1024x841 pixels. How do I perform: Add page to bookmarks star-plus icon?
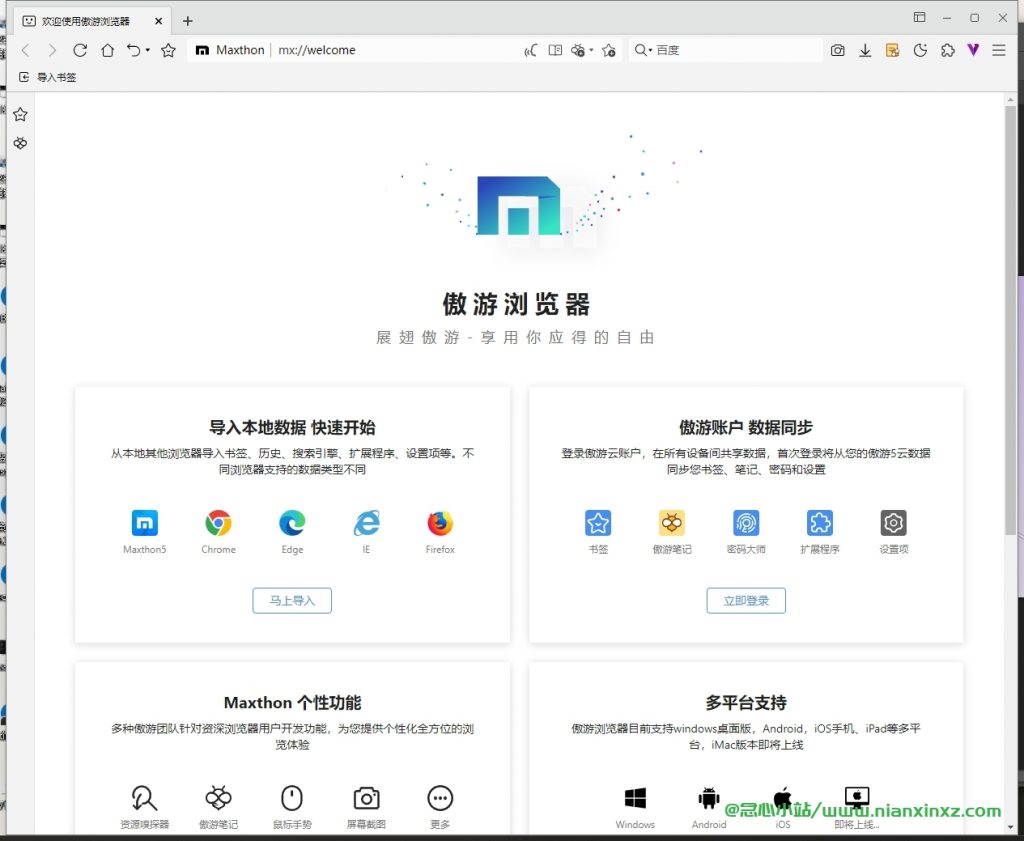click(609, 50)
